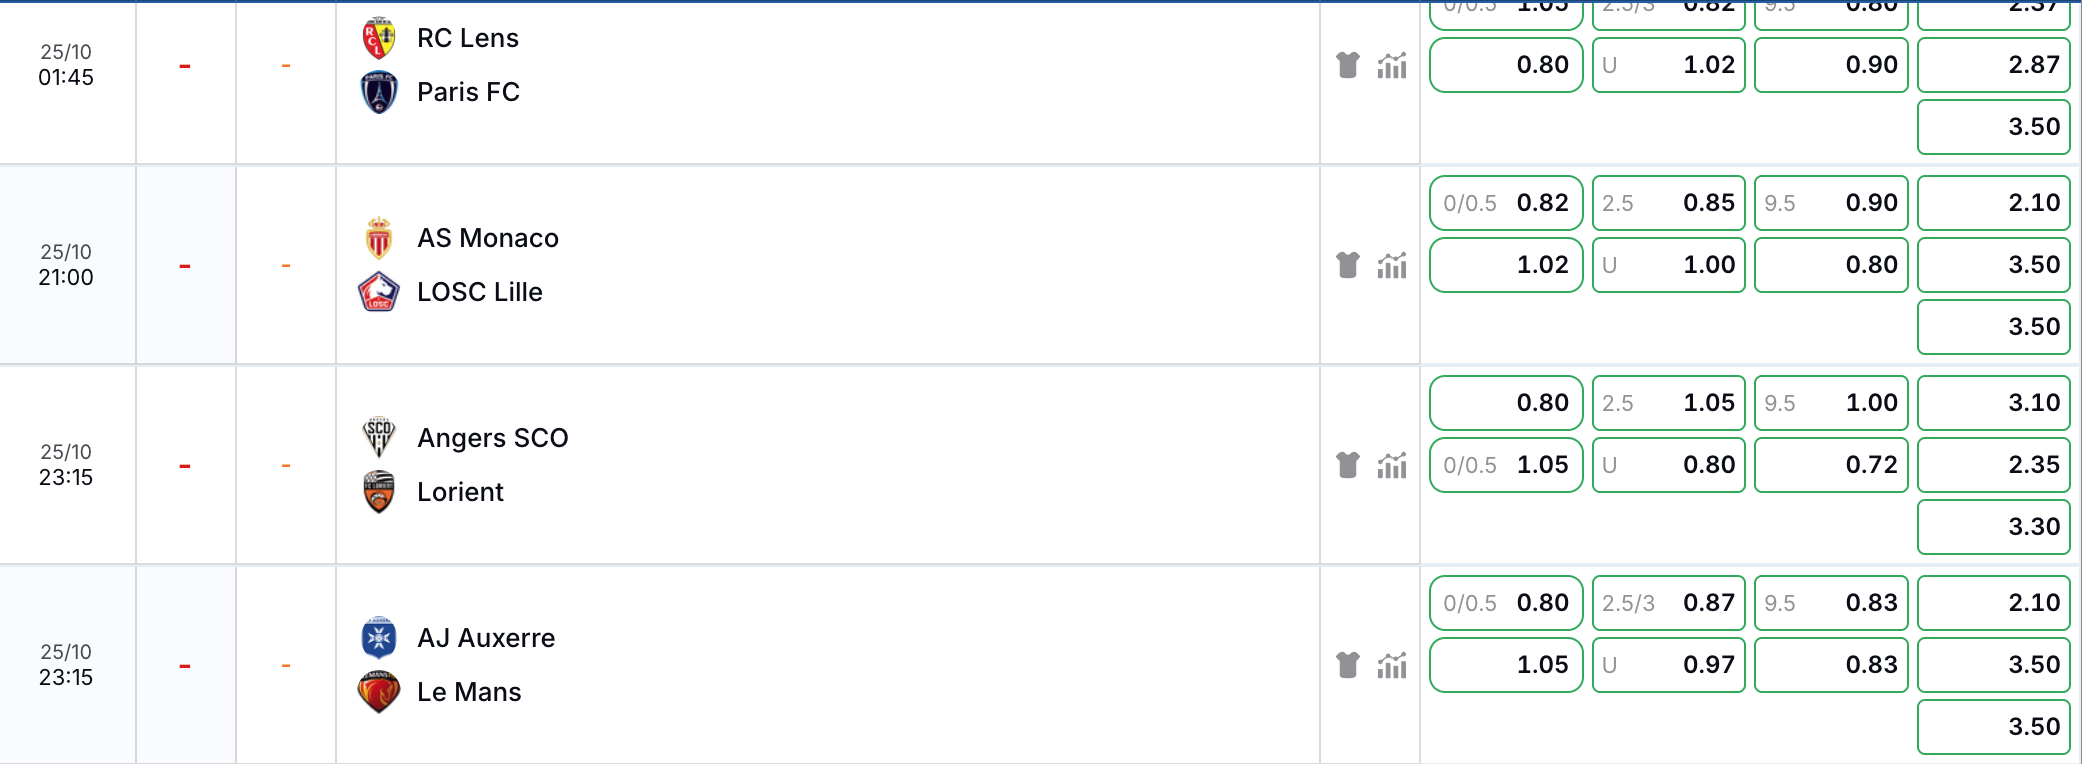Open statistics chart for AS Monaco match
Screen dimensions: 2082x764
pos(1392,265)
